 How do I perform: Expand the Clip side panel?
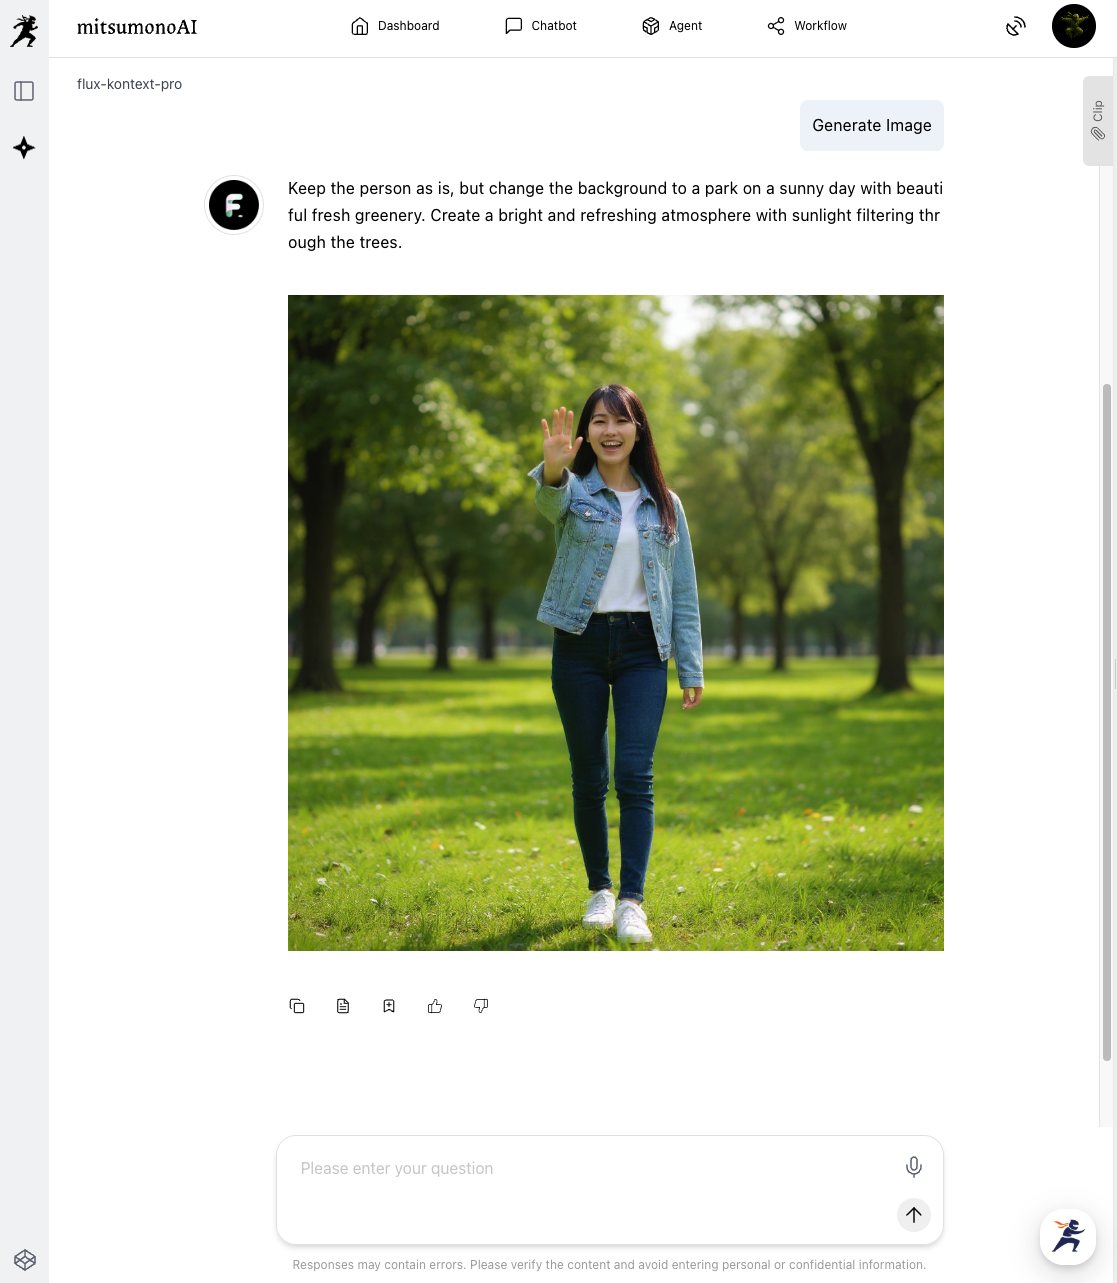pyautogui.click(x=1097, y=120)
